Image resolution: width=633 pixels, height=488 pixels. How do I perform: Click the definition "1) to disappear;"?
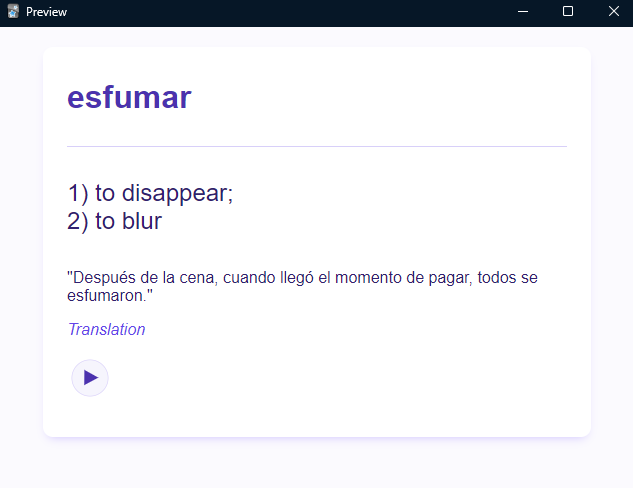(150, 193)
